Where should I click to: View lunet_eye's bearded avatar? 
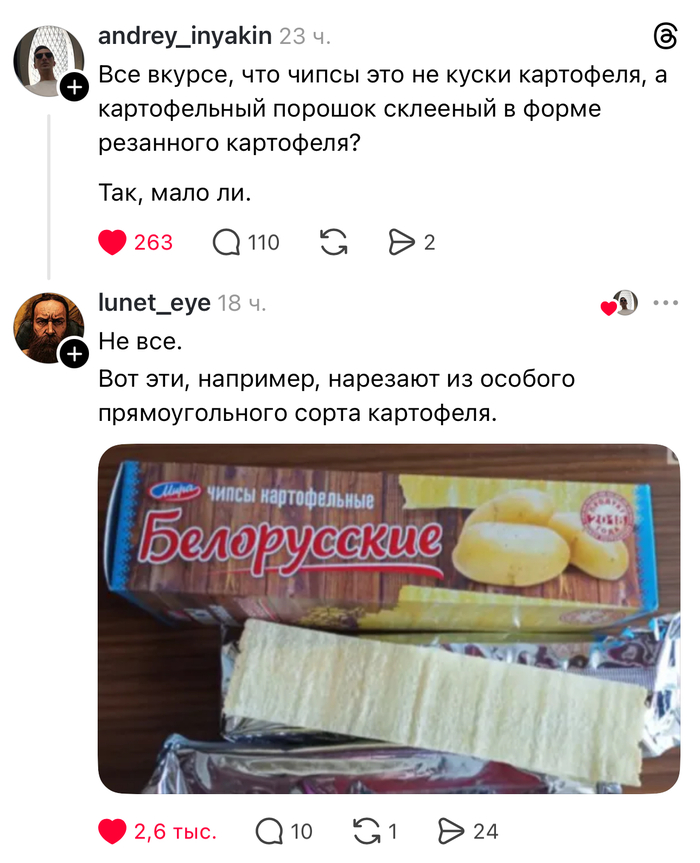[x=48, y=327]
